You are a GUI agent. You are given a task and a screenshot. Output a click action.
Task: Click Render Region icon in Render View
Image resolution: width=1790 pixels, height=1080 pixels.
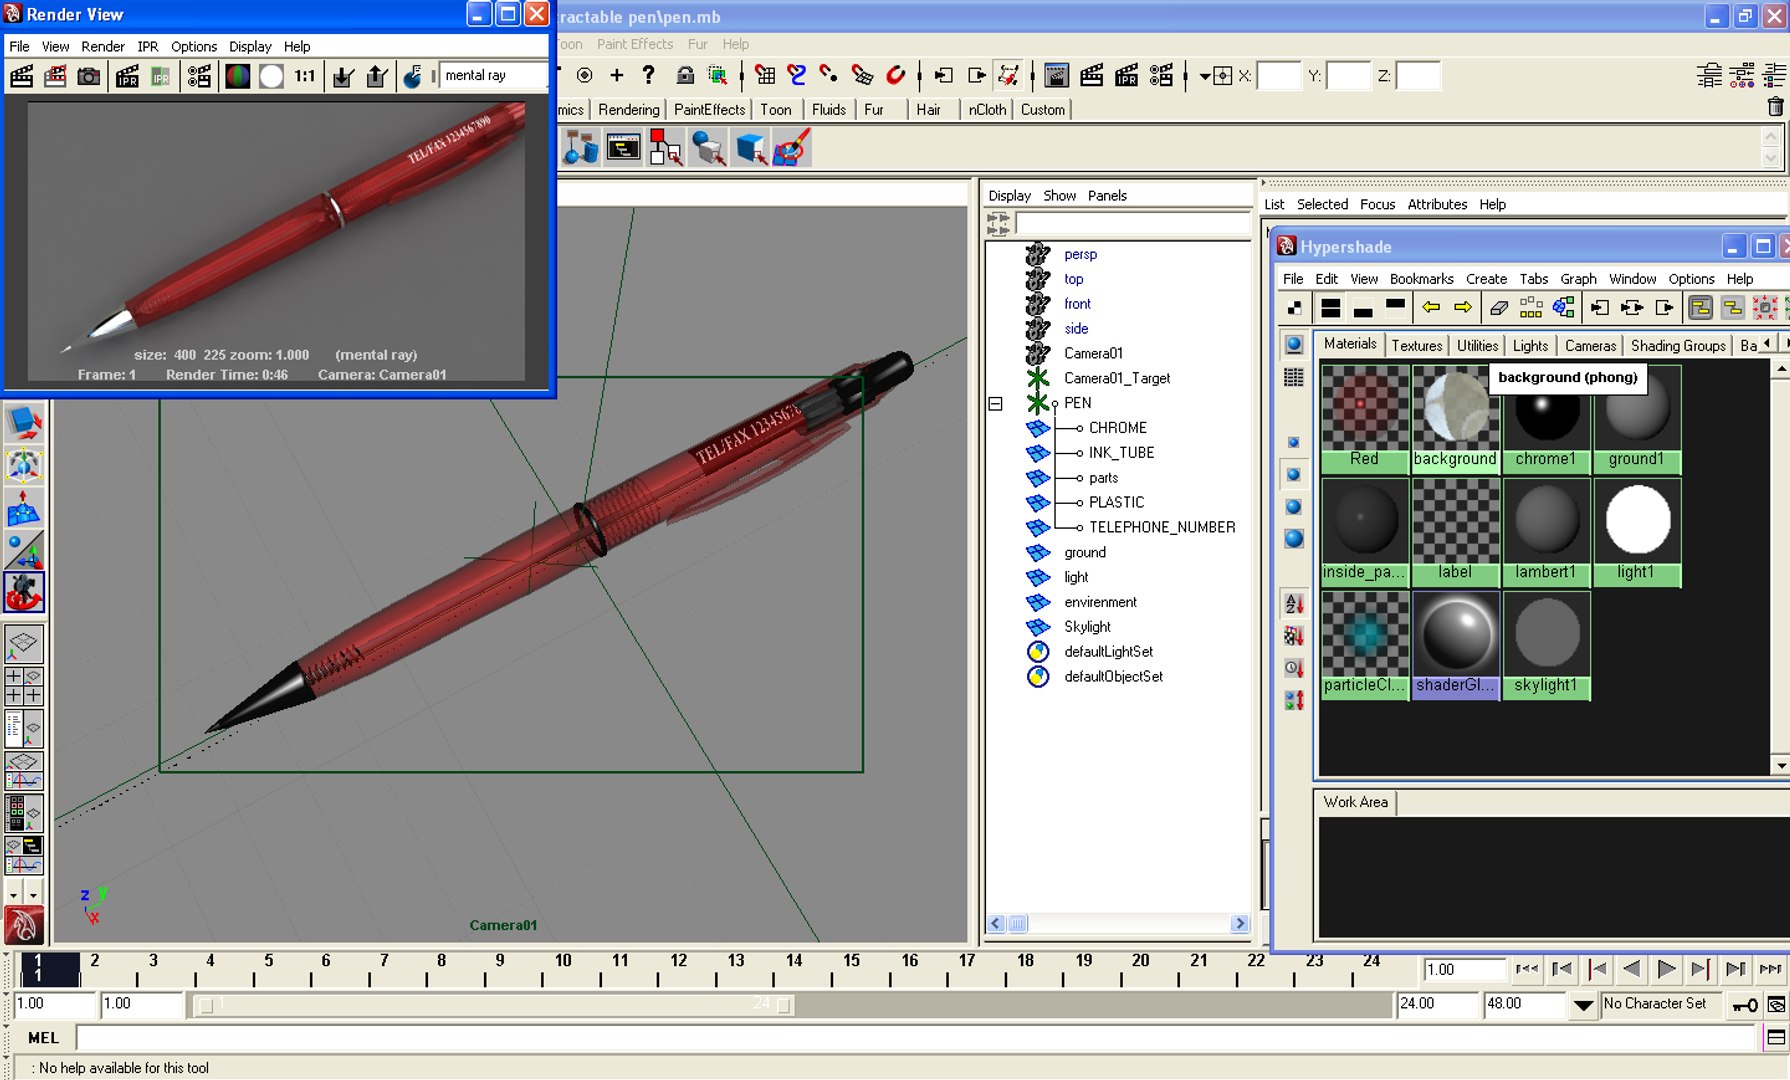click(55, 76)
